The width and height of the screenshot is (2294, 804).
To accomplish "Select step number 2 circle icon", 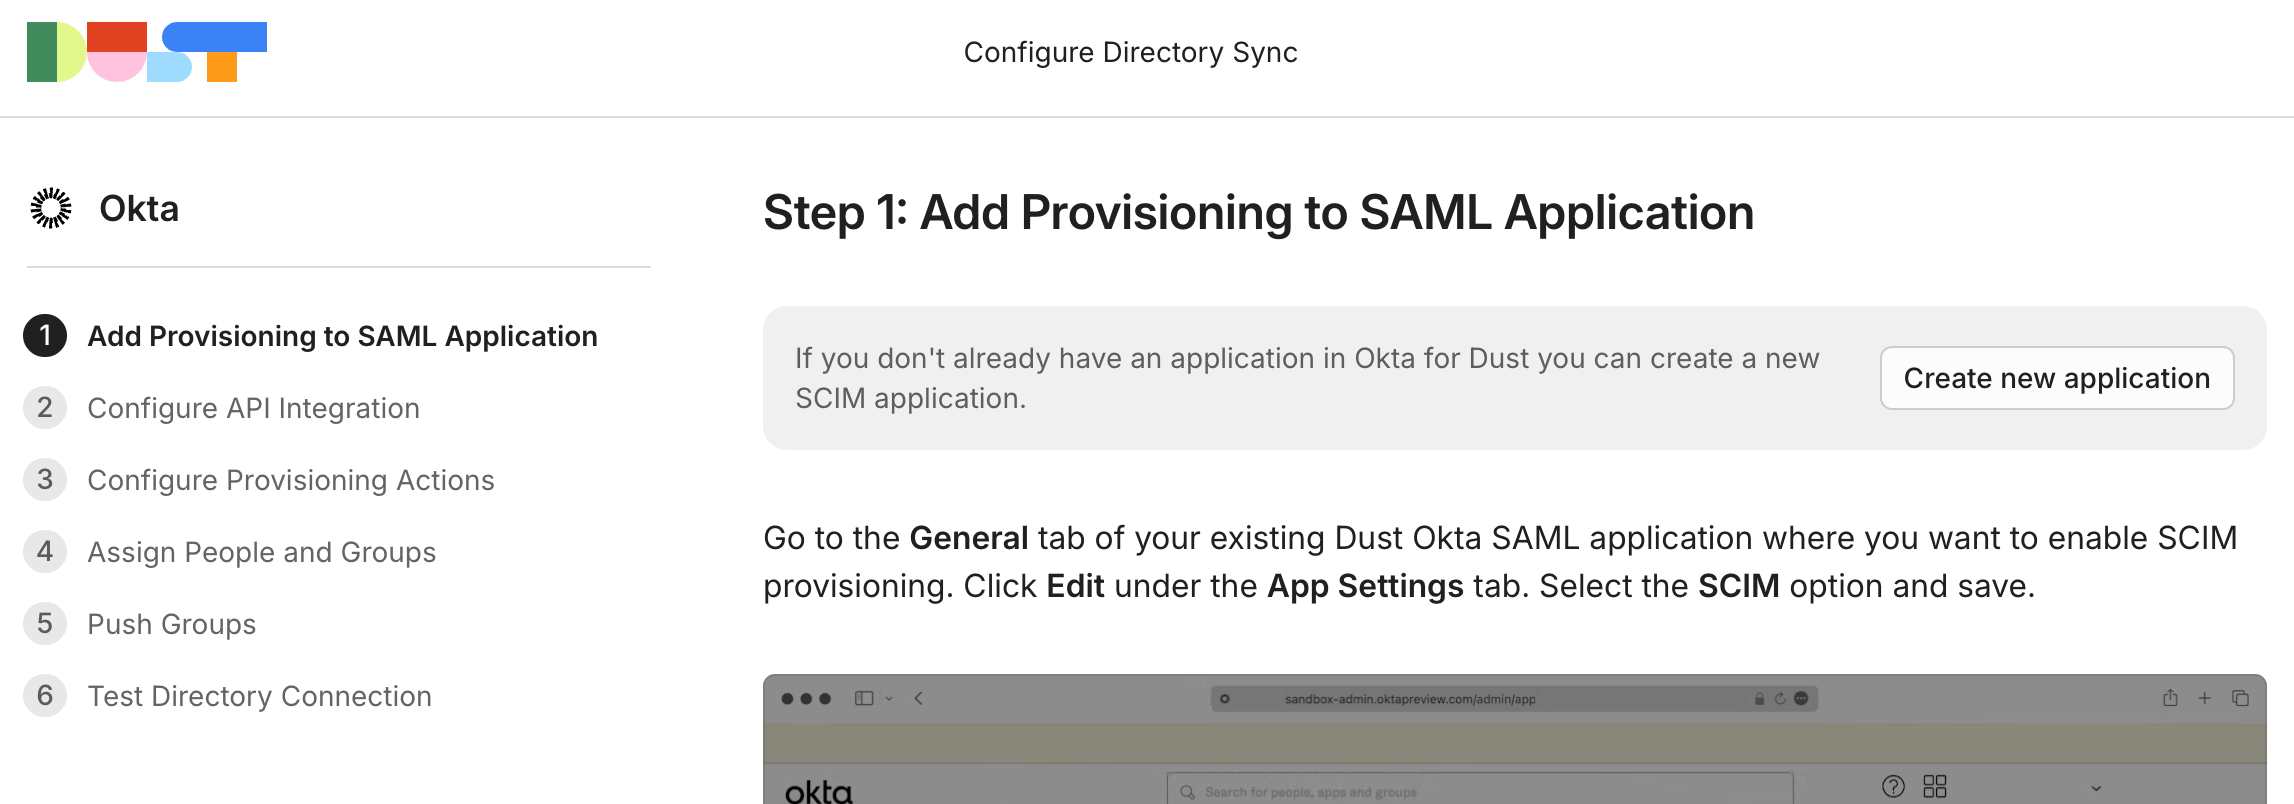I will (45, 408).
